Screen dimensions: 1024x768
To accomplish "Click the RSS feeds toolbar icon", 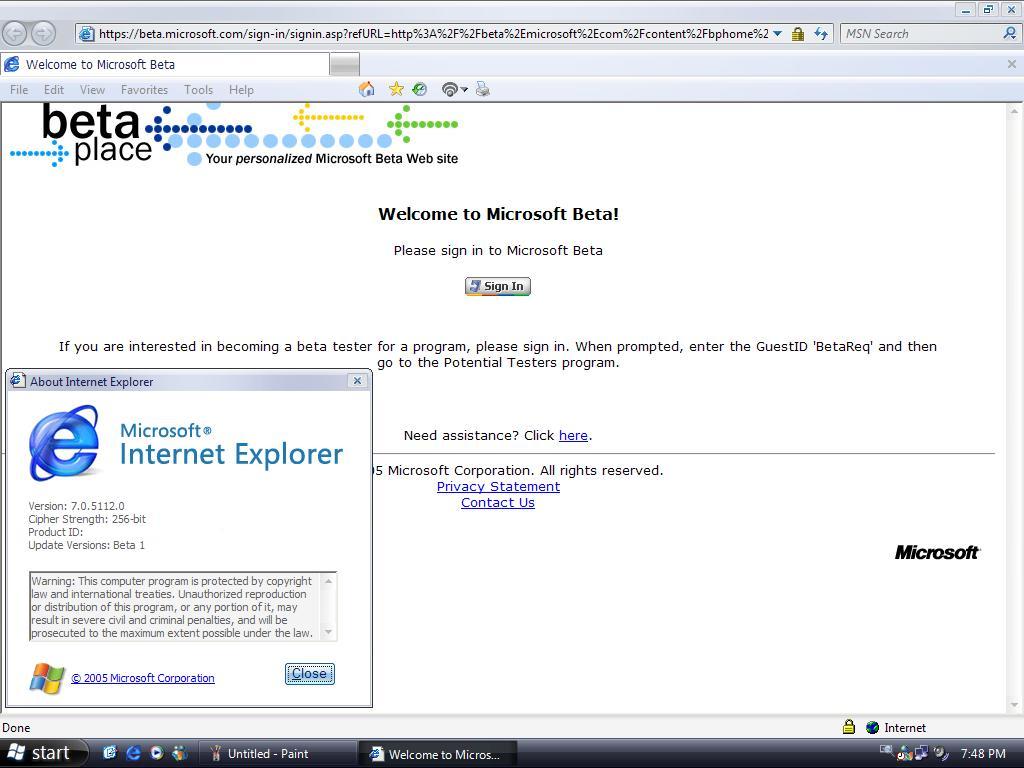I will pos(449,89).
